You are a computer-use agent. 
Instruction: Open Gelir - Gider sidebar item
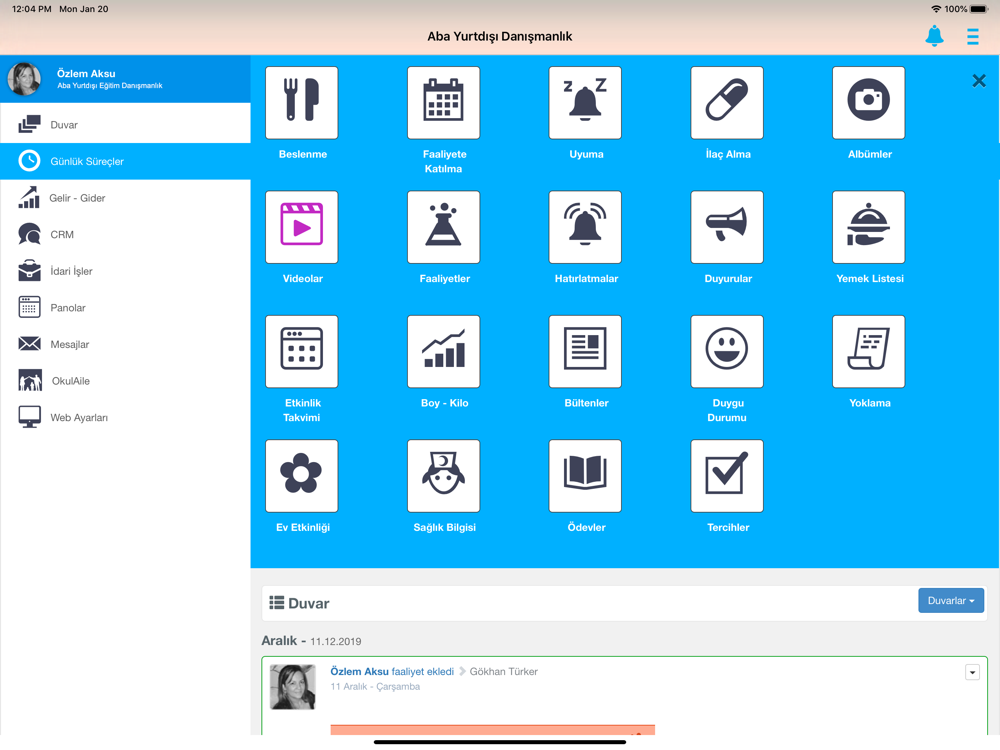[x=125, y=198]
